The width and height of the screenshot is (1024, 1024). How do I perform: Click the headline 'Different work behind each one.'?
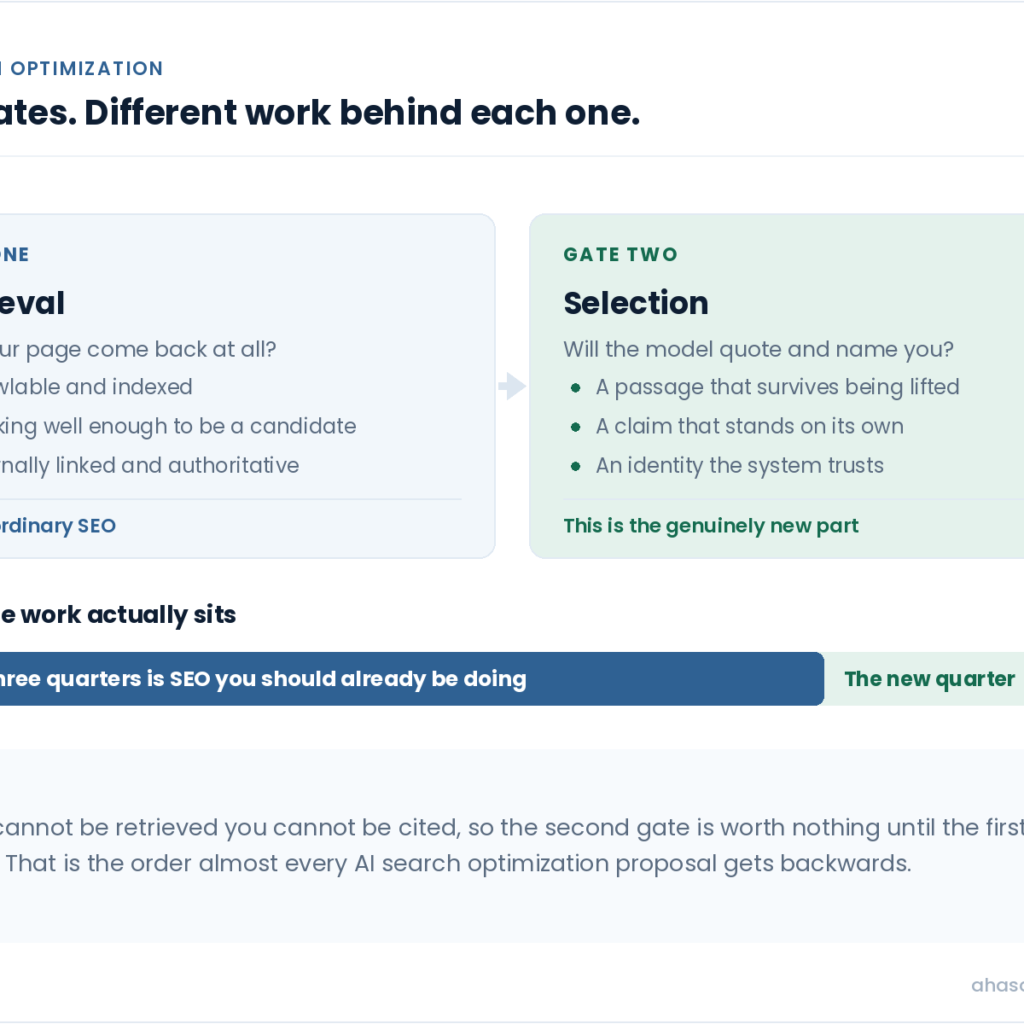point(362,112)
